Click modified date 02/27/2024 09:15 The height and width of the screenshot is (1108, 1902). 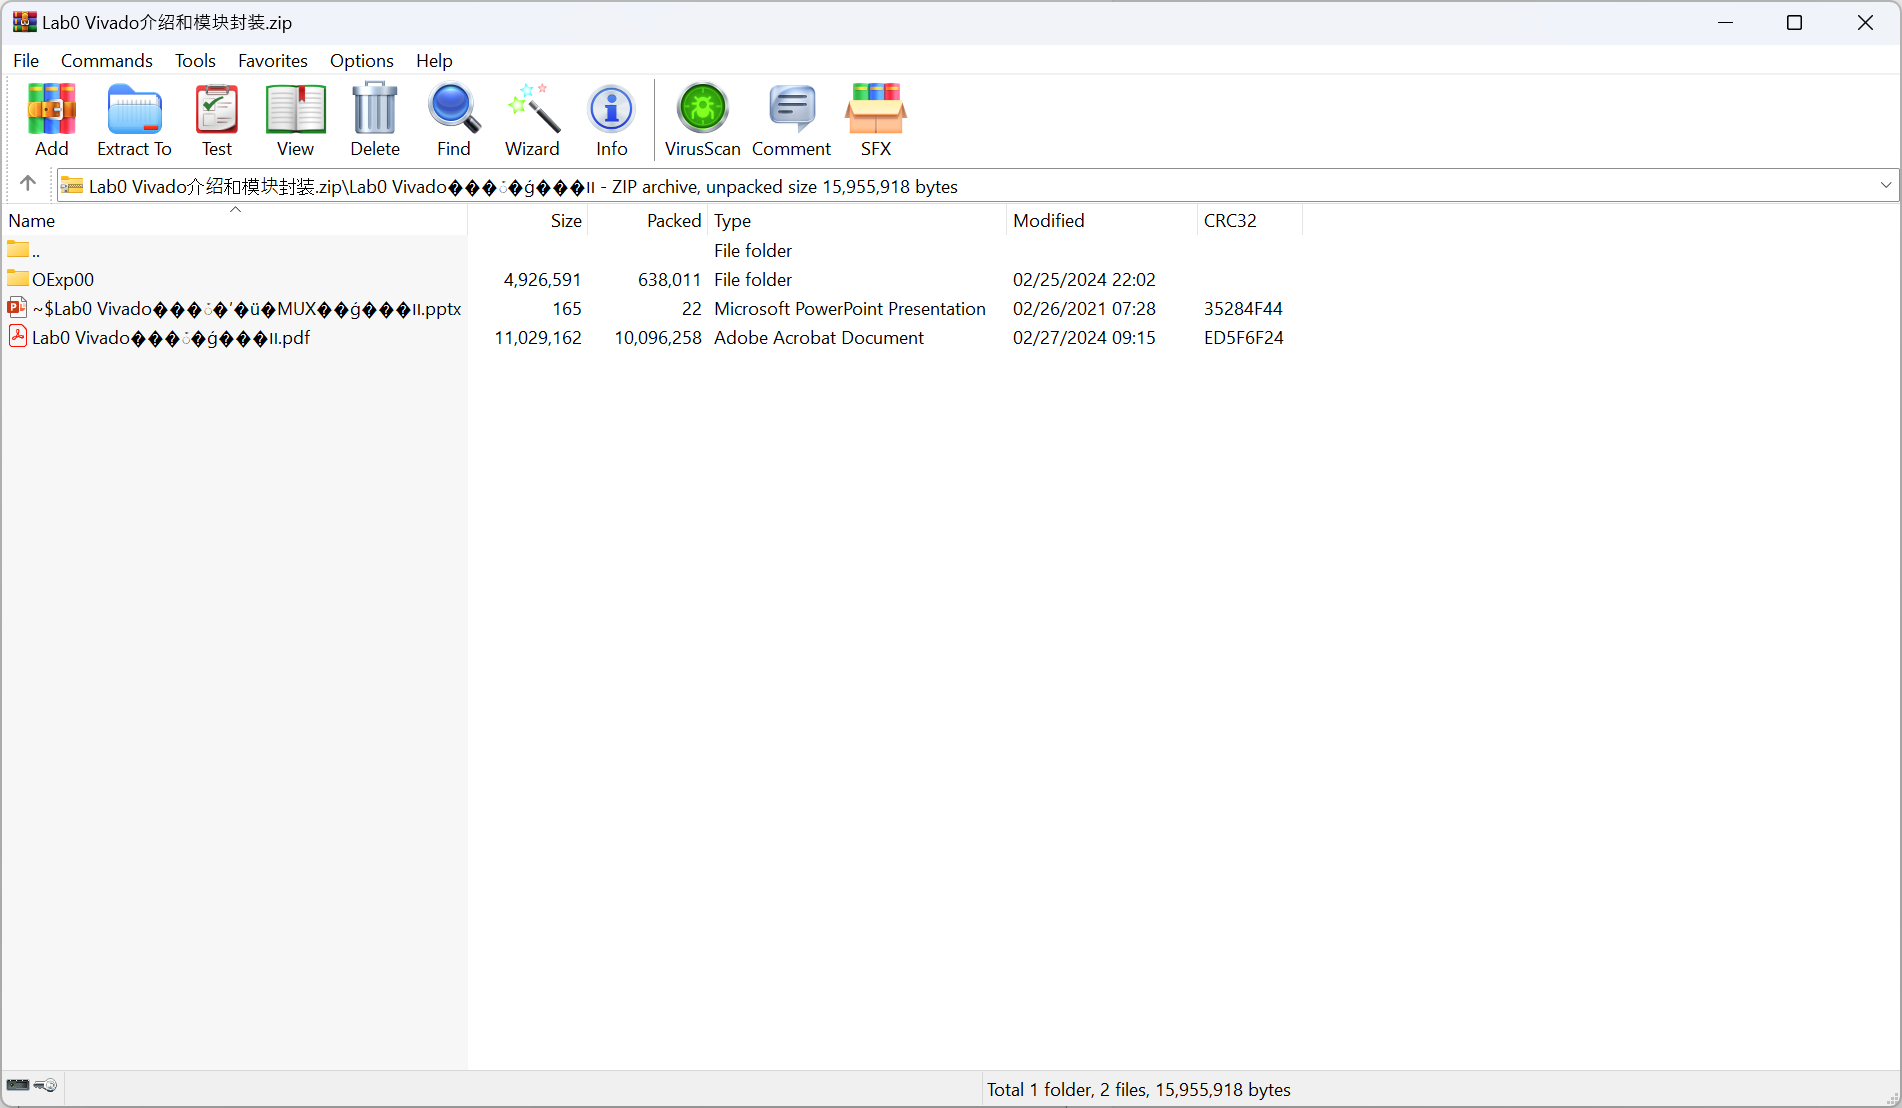pyautogui.click(x=1084, y=338)
